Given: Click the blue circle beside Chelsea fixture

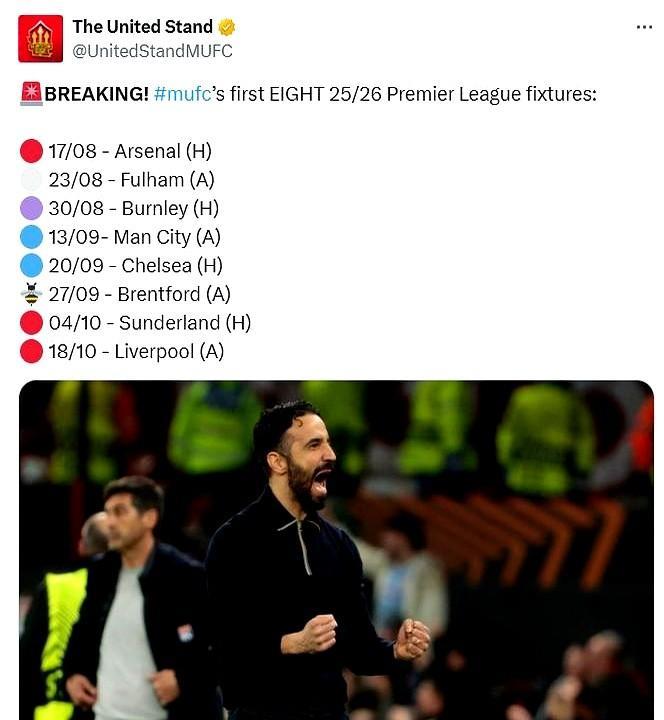Looking at the screenshot, I should tap(31, 265).
